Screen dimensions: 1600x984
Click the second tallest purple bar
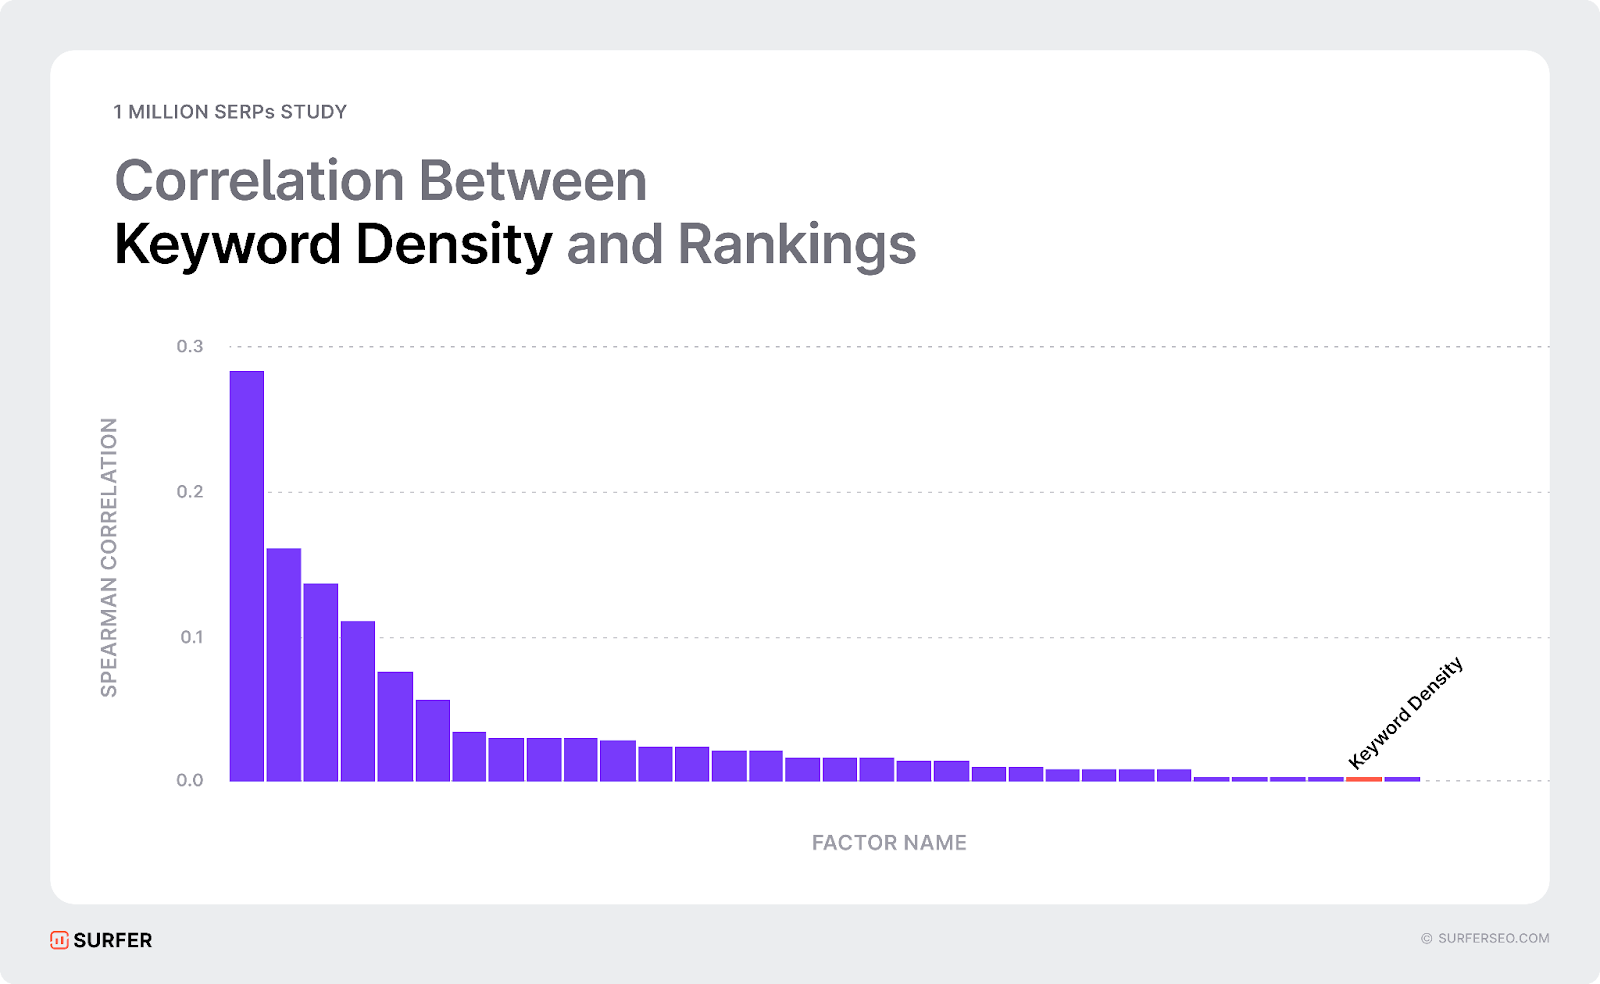284,665
